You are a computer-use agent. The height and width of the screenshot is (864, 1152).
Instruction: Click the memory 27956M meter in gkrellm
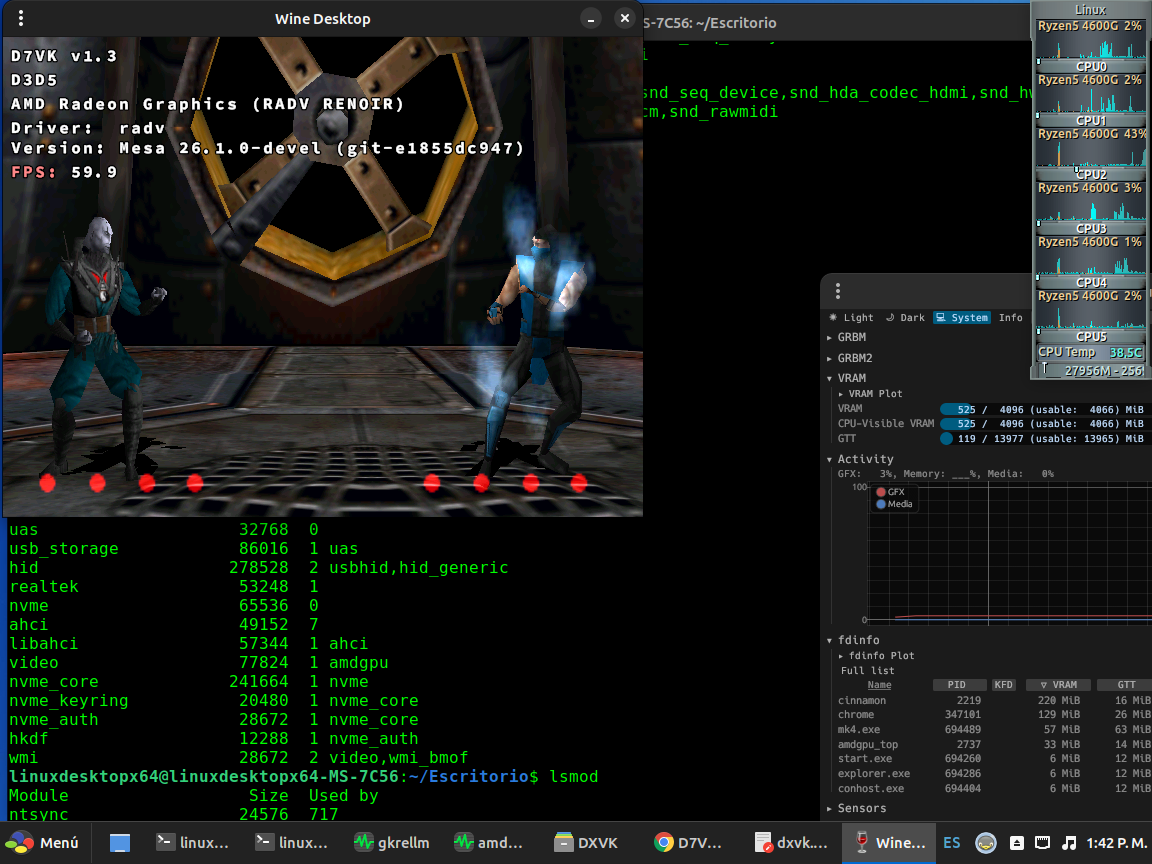tap(1090, 371)
